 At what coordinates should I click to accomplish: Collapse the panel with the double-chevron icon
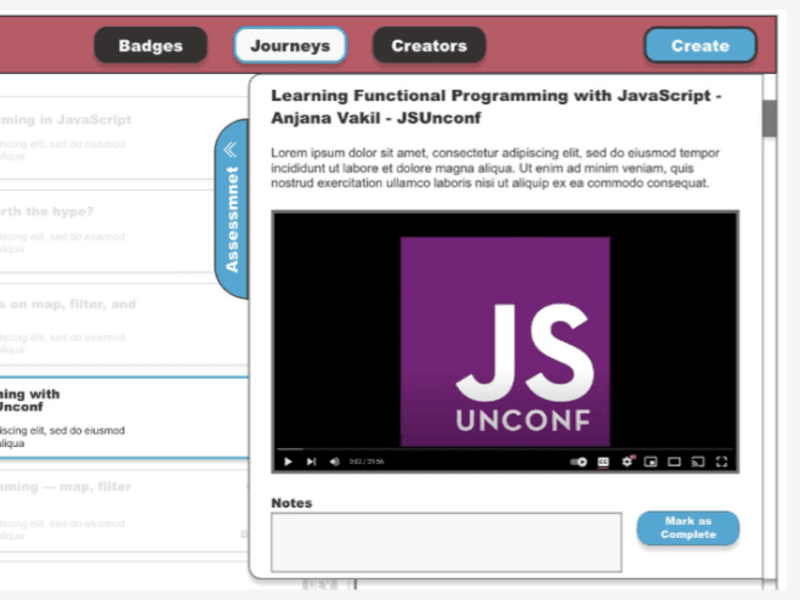(230, 149)
